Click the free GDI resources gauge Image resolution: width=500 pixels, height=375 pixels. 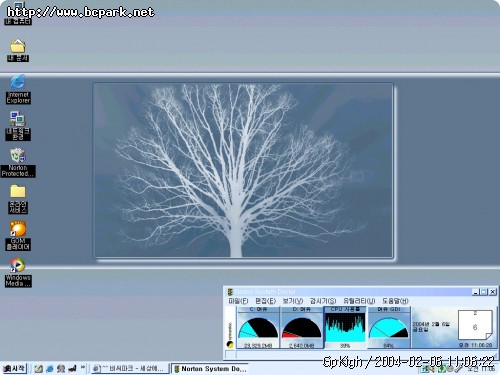389,328
